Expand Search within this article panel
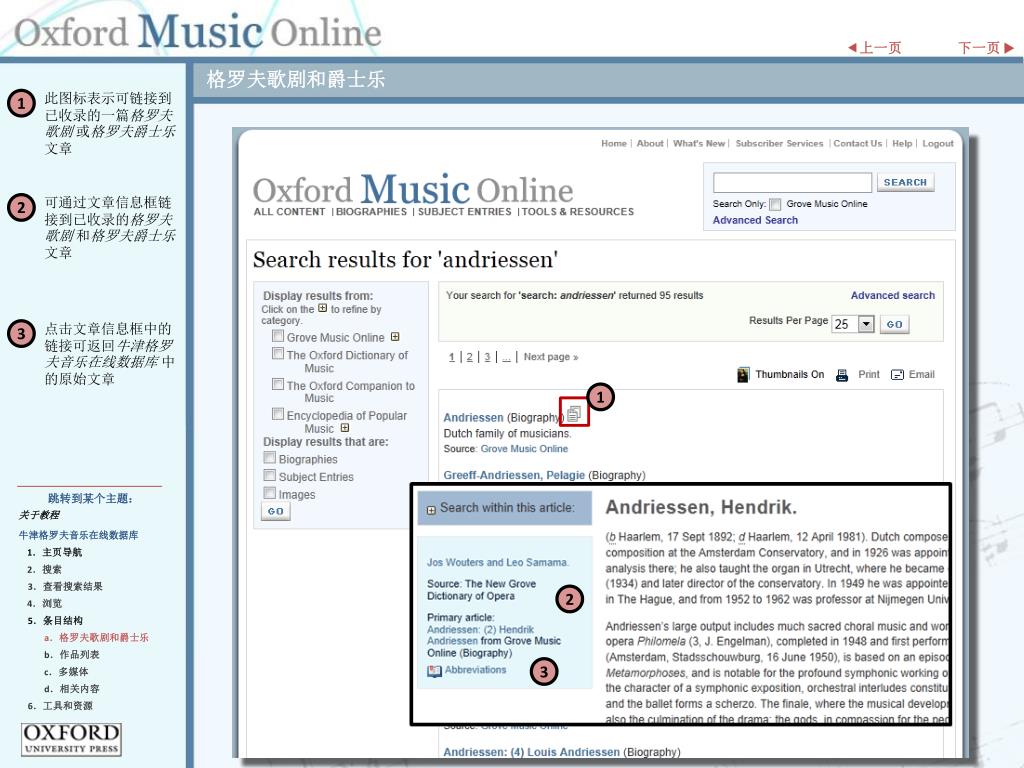This screenshot has width=1024, height=768. coord(431,510)
